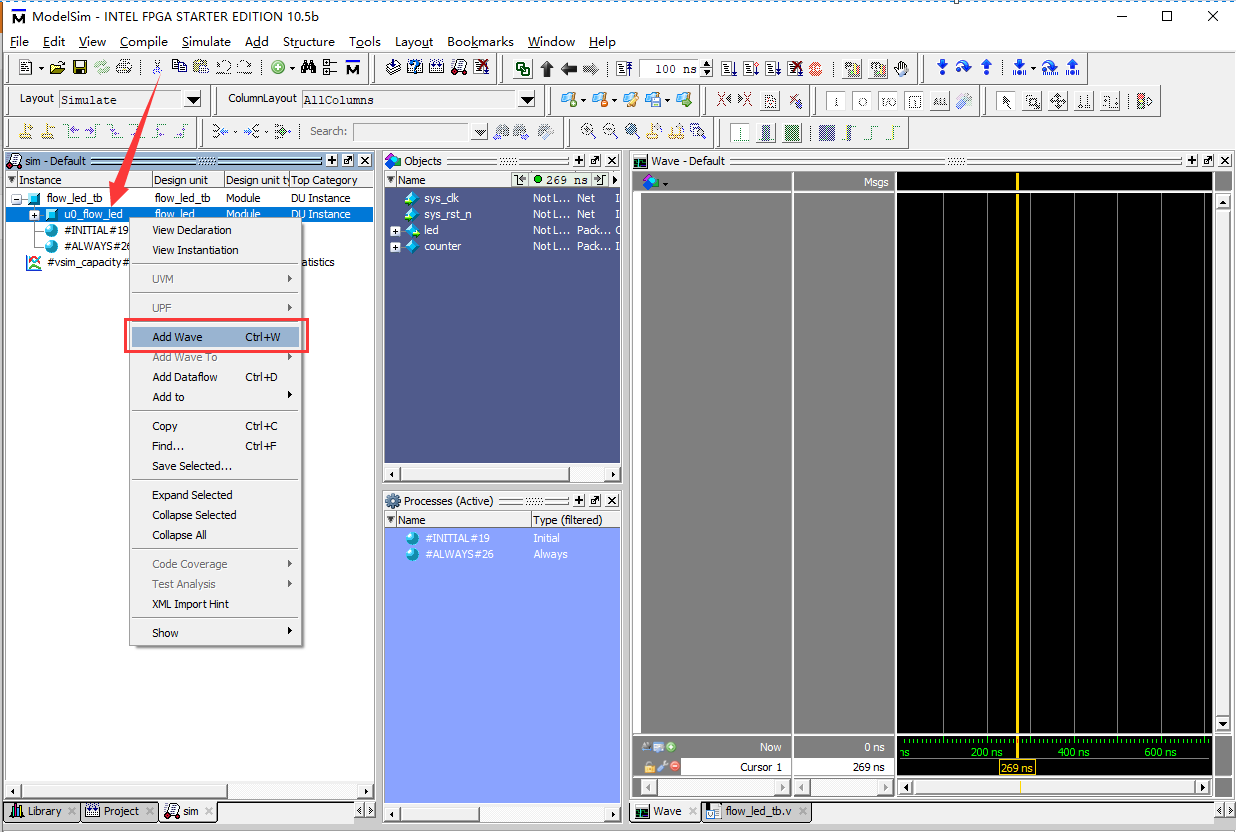Expand the counter signal in Objects
Image resolution: width=1236 pixels, height=832 pixels.
pyautogui.click(x=395, y=247)
